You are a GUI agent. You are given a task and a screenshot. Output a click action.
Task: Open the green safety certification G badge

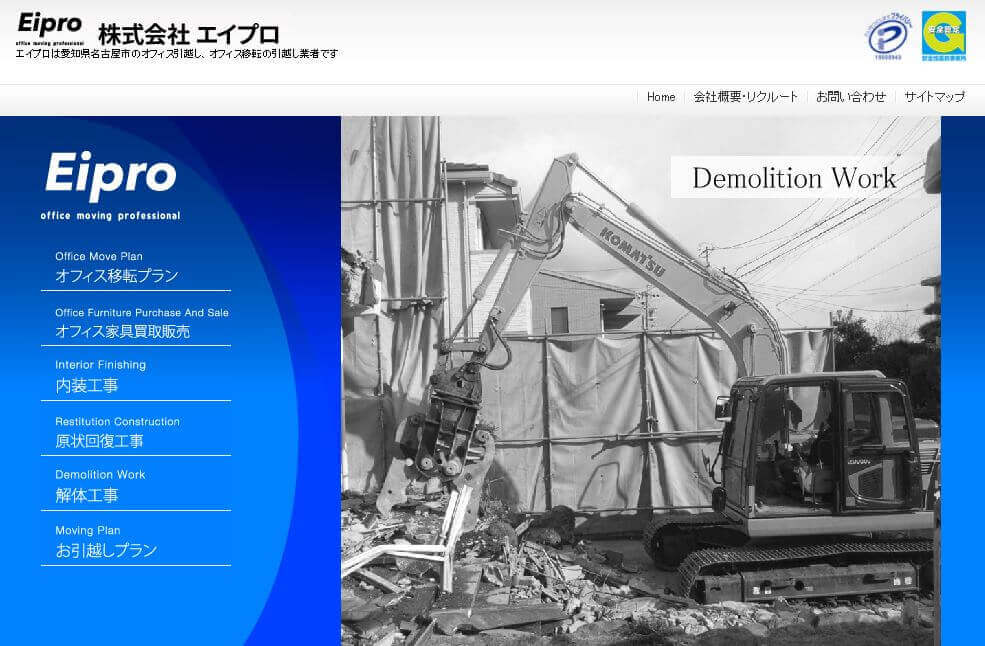pyautogui.click(x=944, y=36)
